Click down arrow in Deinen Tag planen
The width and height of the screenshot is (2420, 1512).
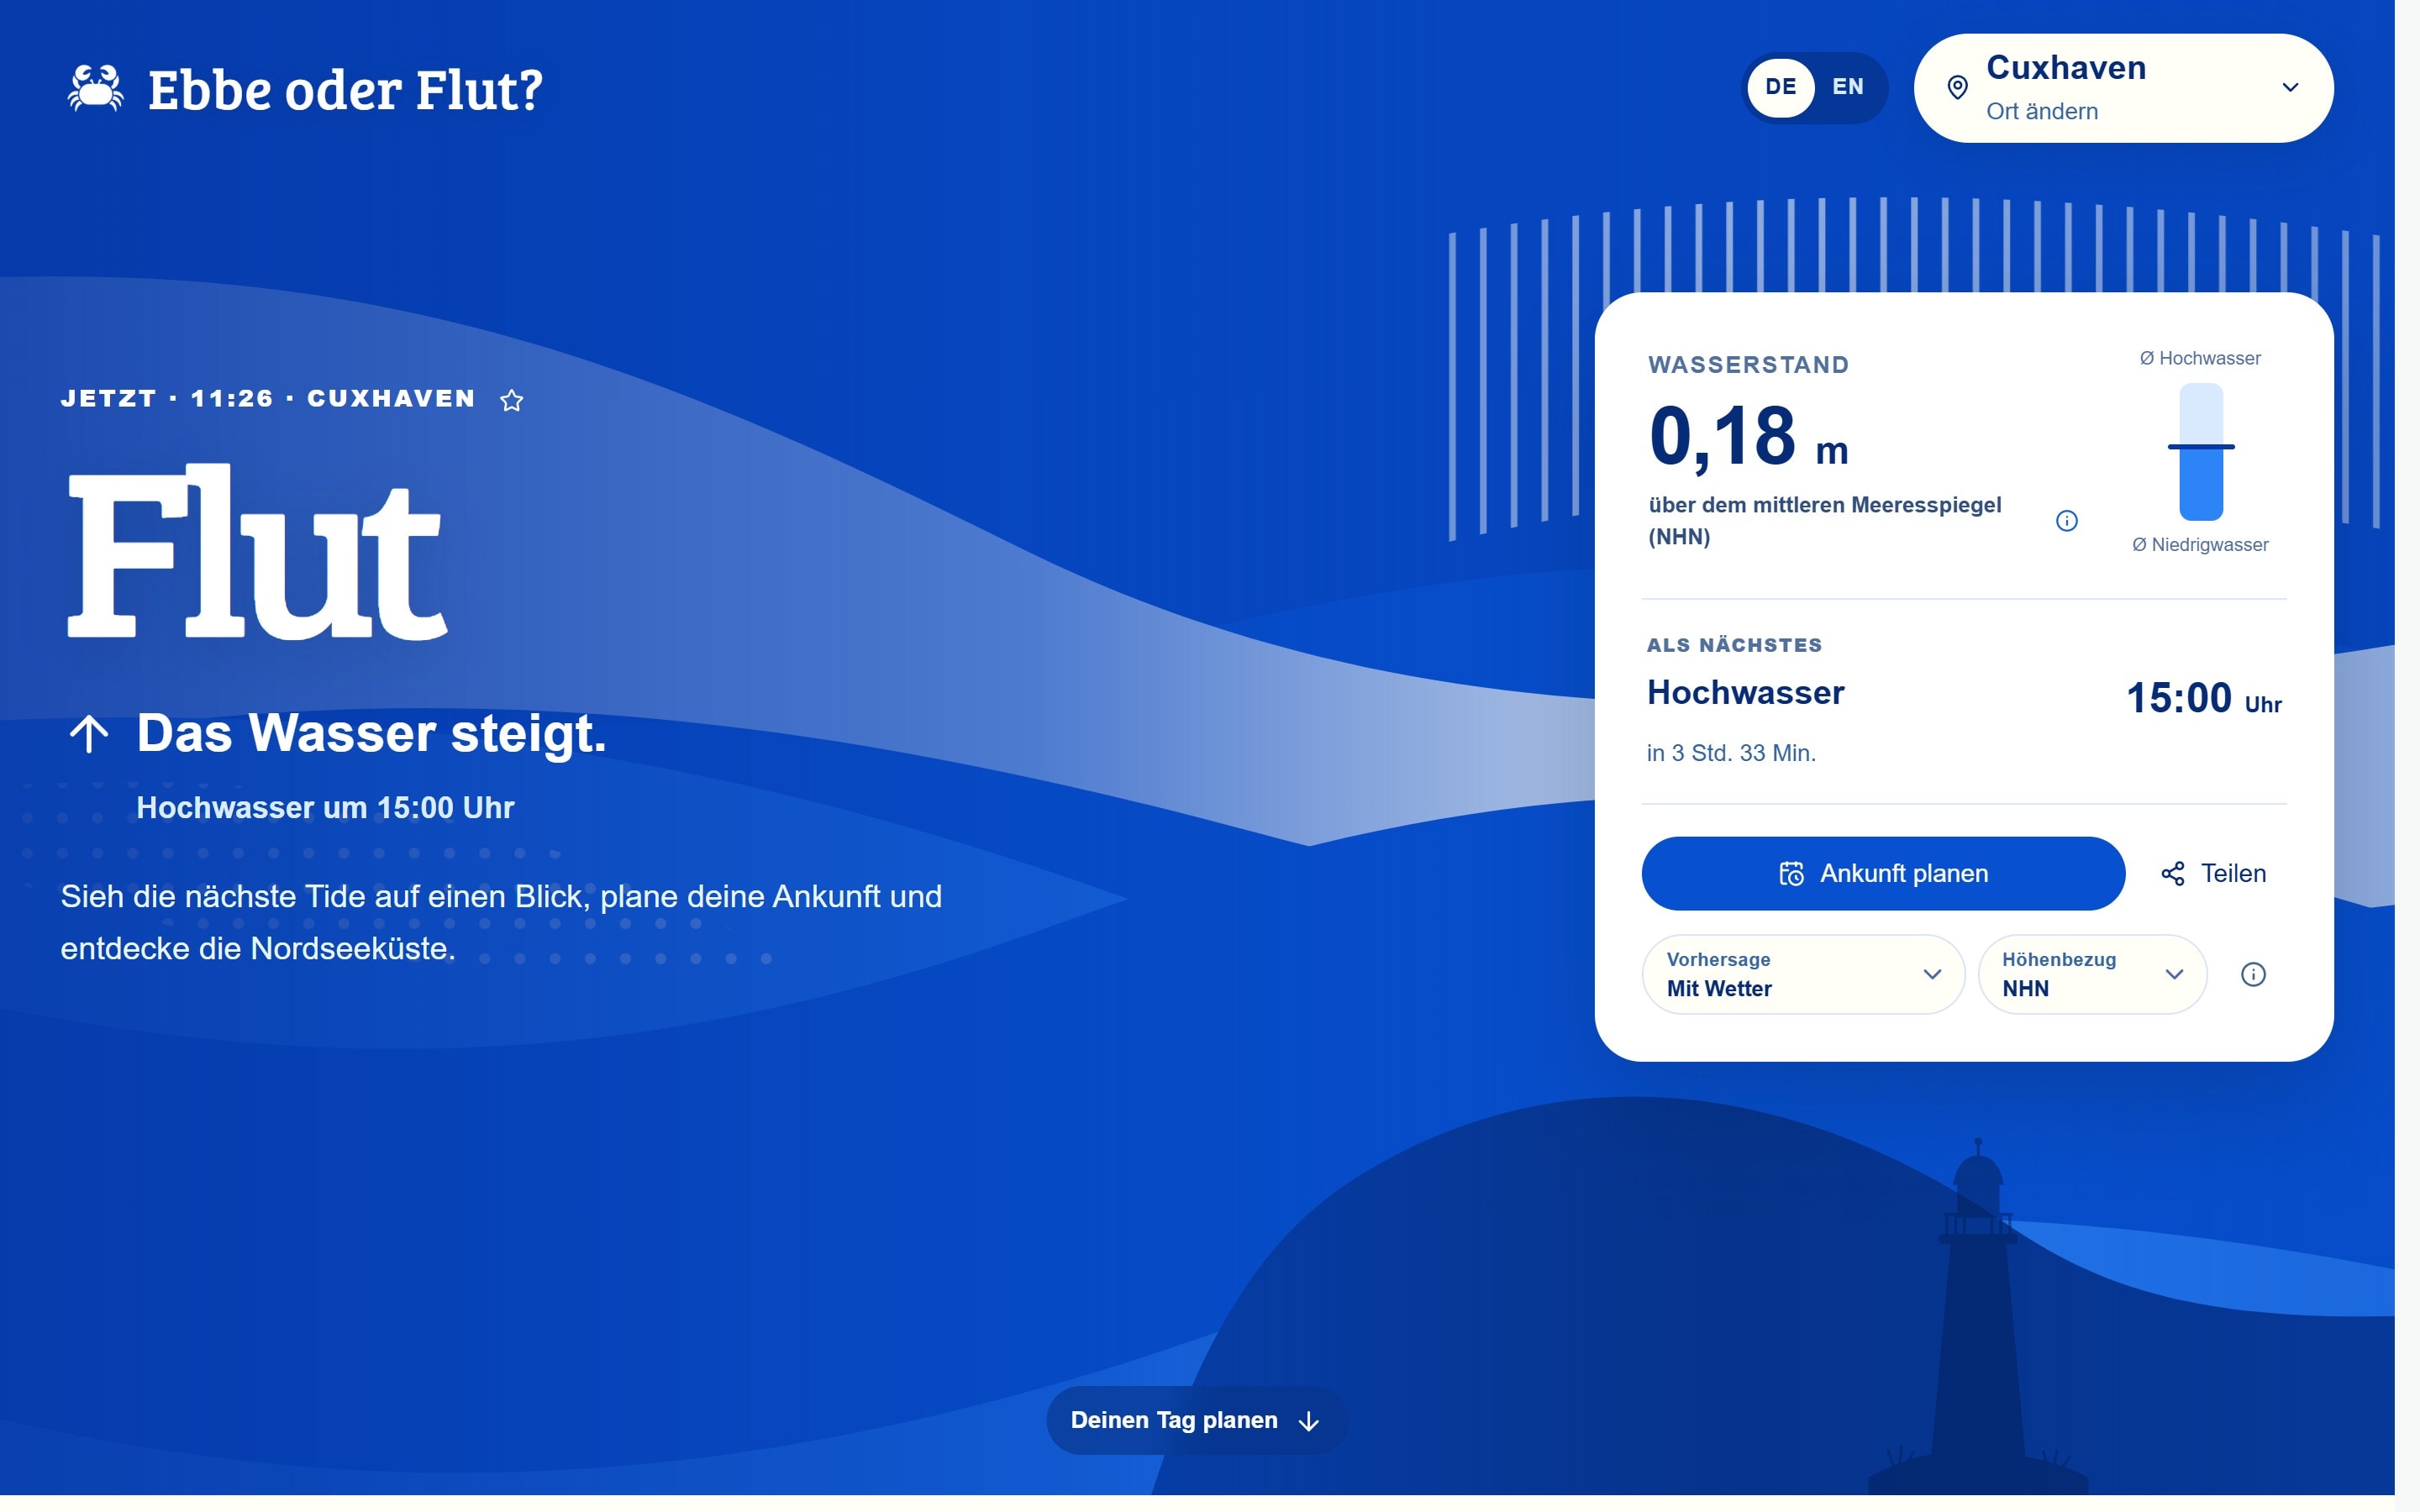coord(1308,1421)
